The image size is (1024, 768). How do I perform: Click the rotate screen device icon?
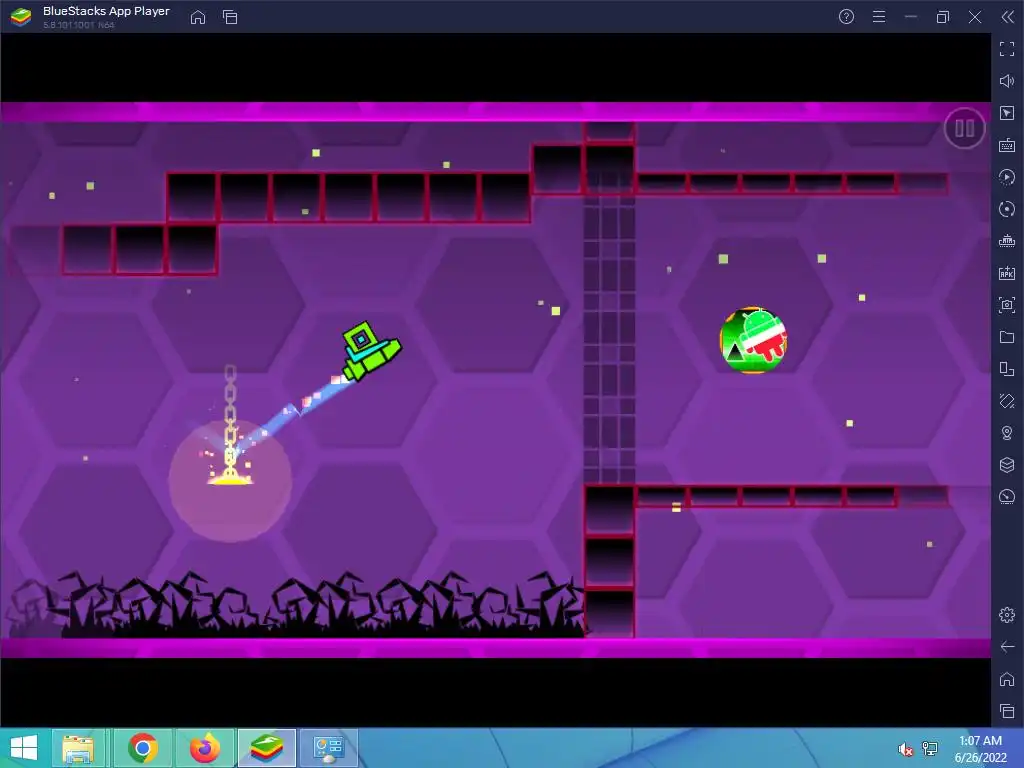[x=1007, y=369]
